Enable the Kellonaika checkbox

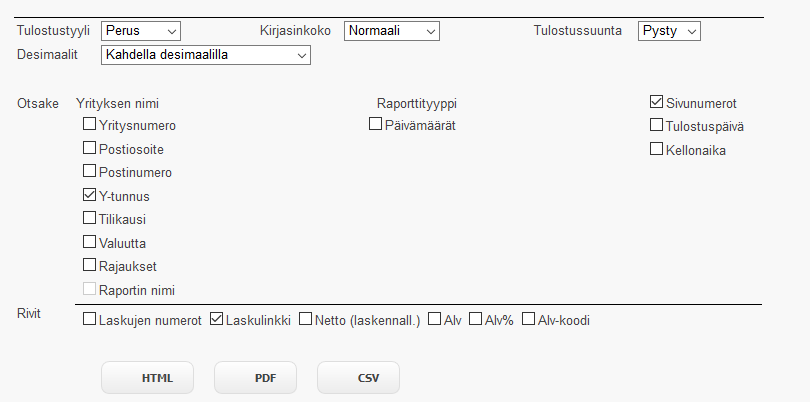[x=656, y=149]
